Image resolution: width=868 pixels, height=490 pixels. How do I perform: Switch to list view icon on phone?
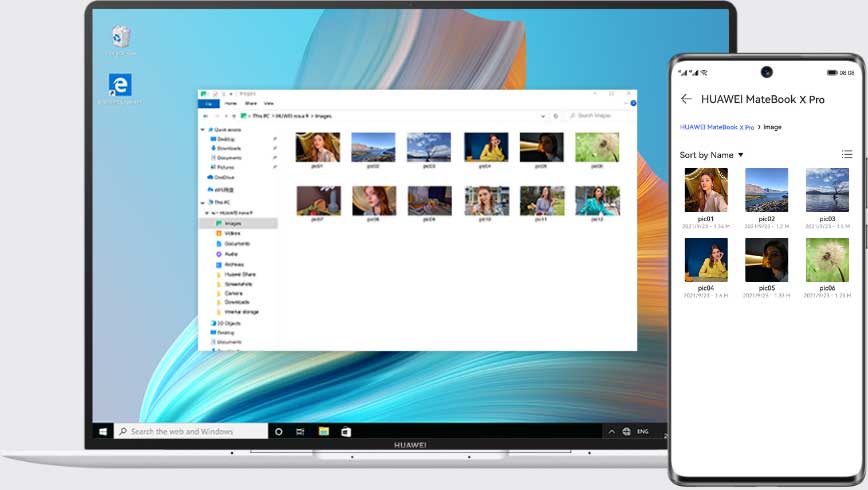click(x=846, y=154)
